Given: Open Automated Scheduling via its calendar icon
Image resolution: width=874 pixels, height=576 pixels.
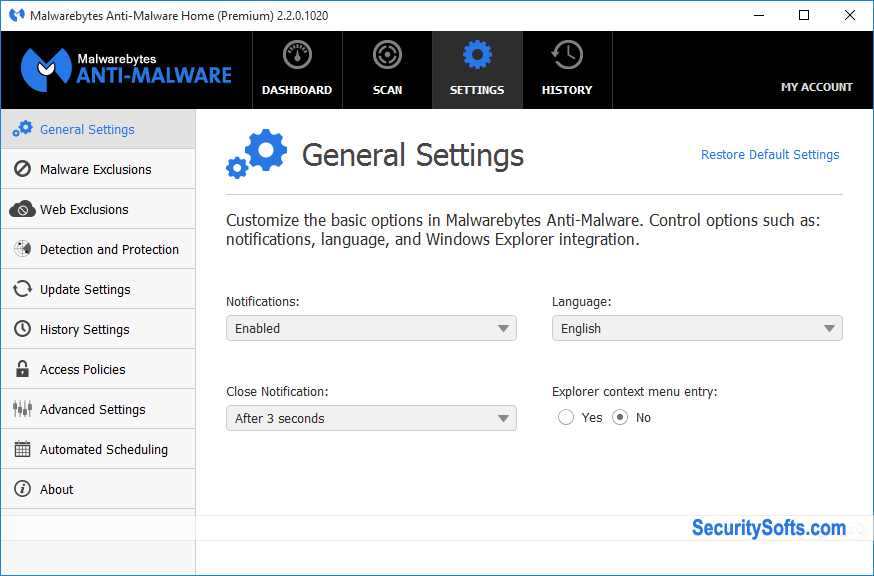Looking at the screenshot, I should tap(22, 449).
